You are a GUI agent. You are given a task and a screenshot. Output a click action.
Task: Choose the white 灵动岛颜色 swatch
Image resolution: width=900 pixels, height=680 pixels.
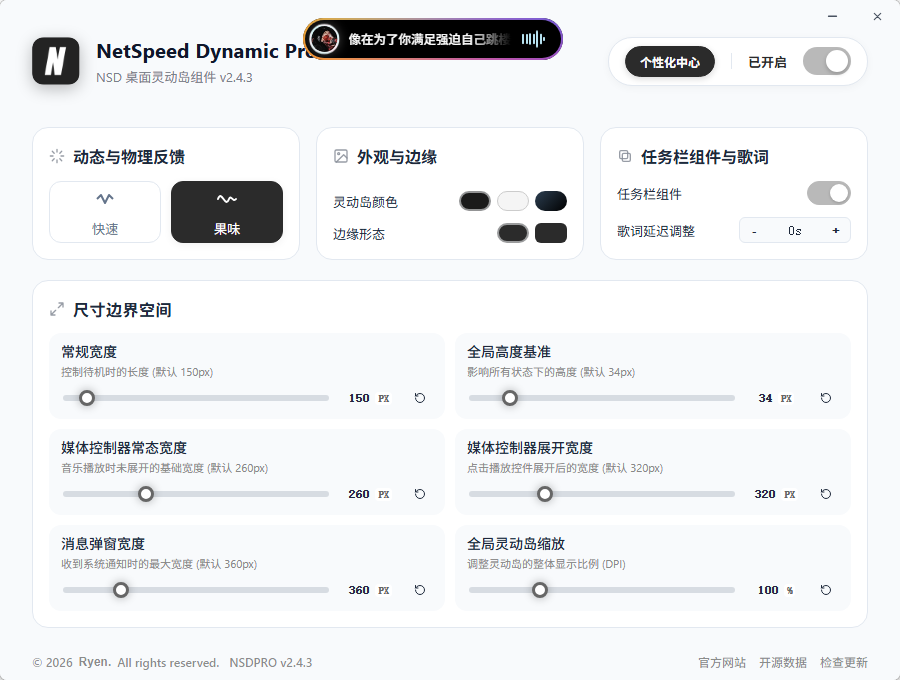point(513,201)
